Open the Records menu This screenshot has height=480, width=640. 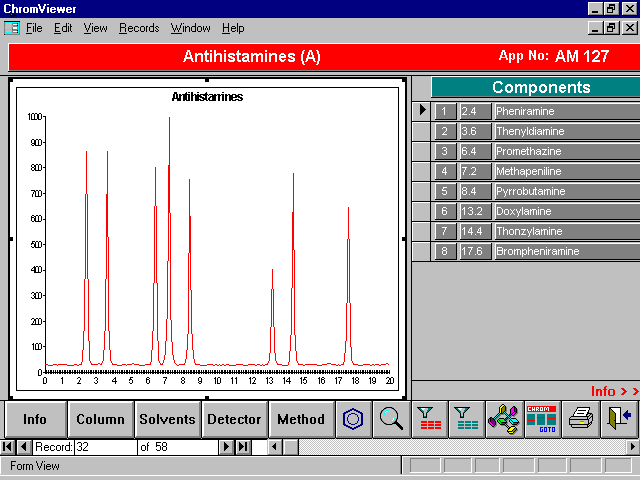point(139,28)
